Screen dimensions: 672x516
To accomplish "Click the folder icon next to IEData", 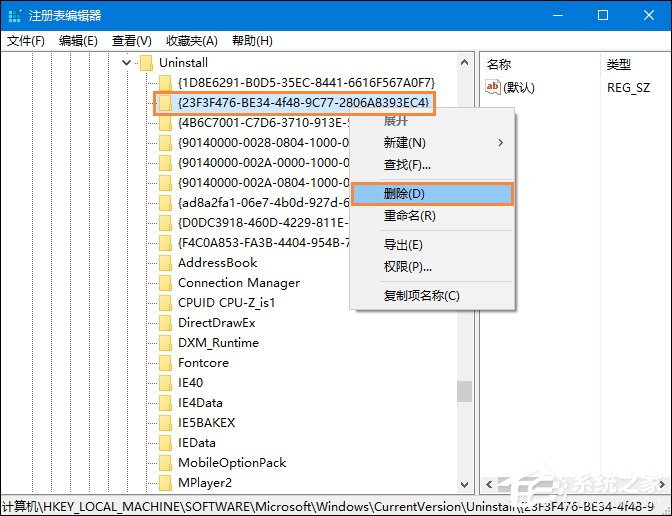I will (x=165, y=442).
